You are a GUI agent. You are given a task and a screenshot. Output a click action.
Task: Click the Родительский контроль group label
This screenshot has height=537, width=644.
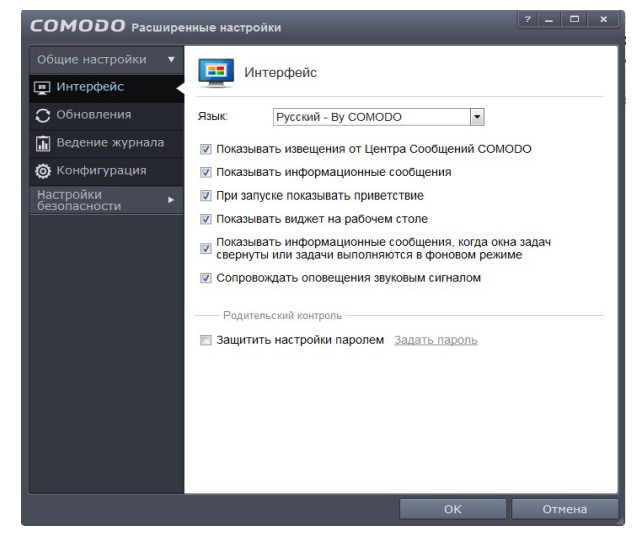[283, 316]
